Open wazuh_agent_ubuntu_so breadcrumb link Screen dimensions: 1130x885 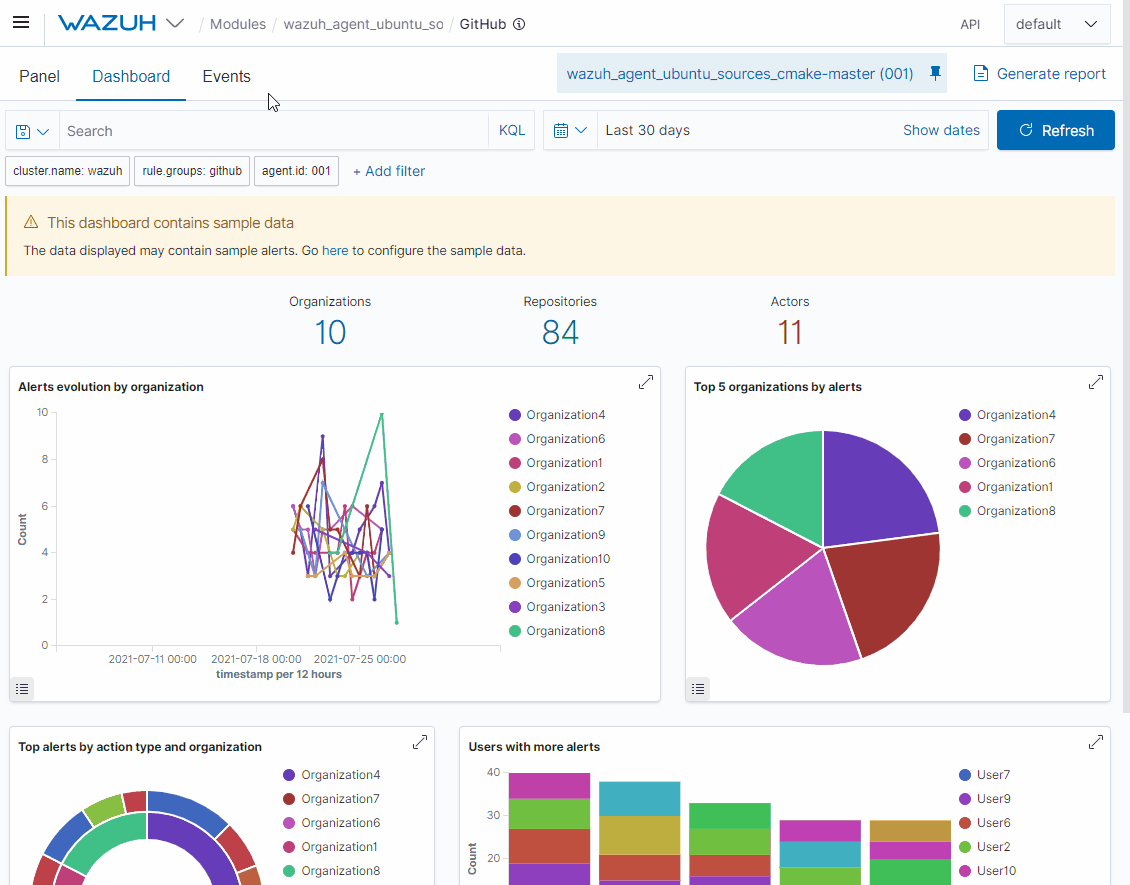pos(363,24)
